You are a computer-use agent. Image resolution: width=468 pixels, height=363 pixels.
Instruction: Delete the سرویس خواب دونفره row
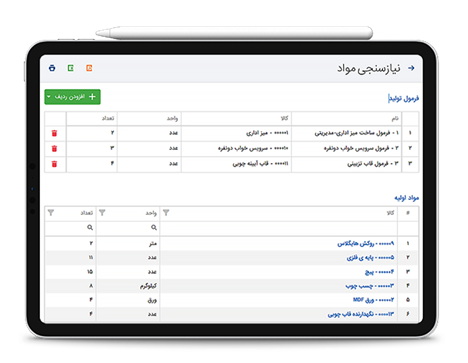pyautogui.click(x=54, y=148)
